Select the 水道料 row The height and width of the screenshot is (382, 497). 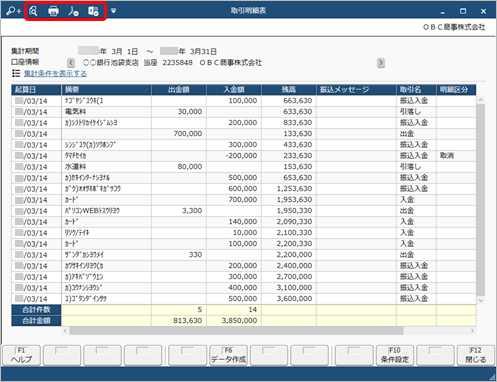click(x=244, y=167)
